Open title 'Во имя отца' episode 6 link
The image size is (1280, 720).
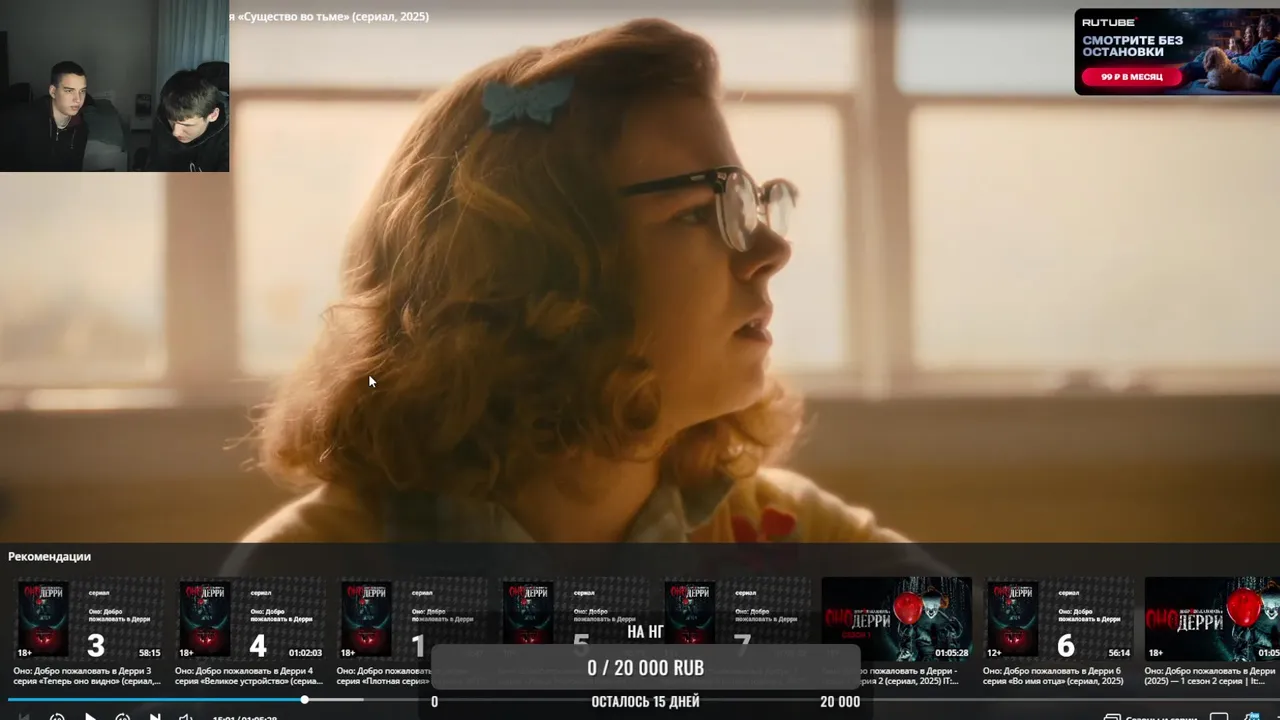pyautogui.click(x=1054, y=676)
